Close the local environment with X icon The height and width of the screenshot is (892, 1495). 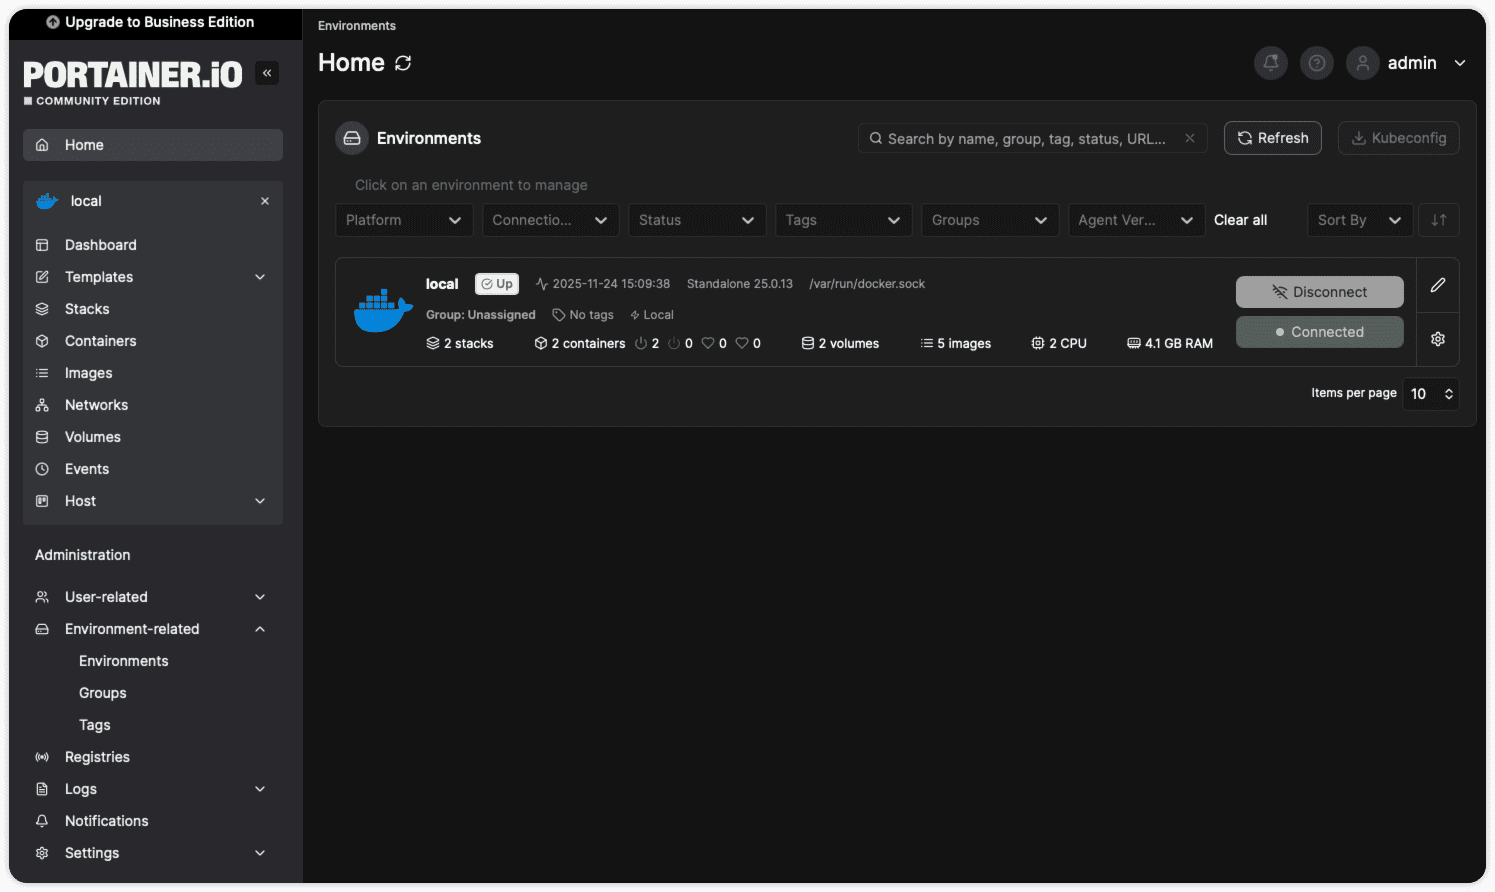265,201
